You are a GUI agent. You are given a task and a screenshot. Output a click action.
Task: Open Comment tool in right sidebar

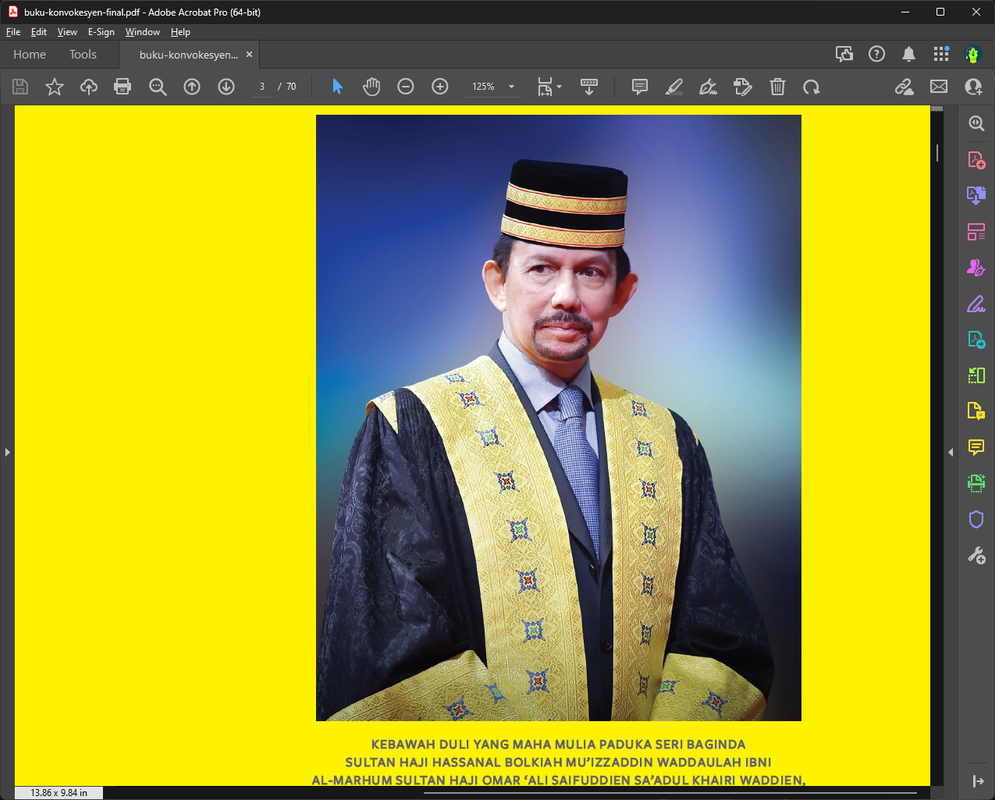click(976, 447)
